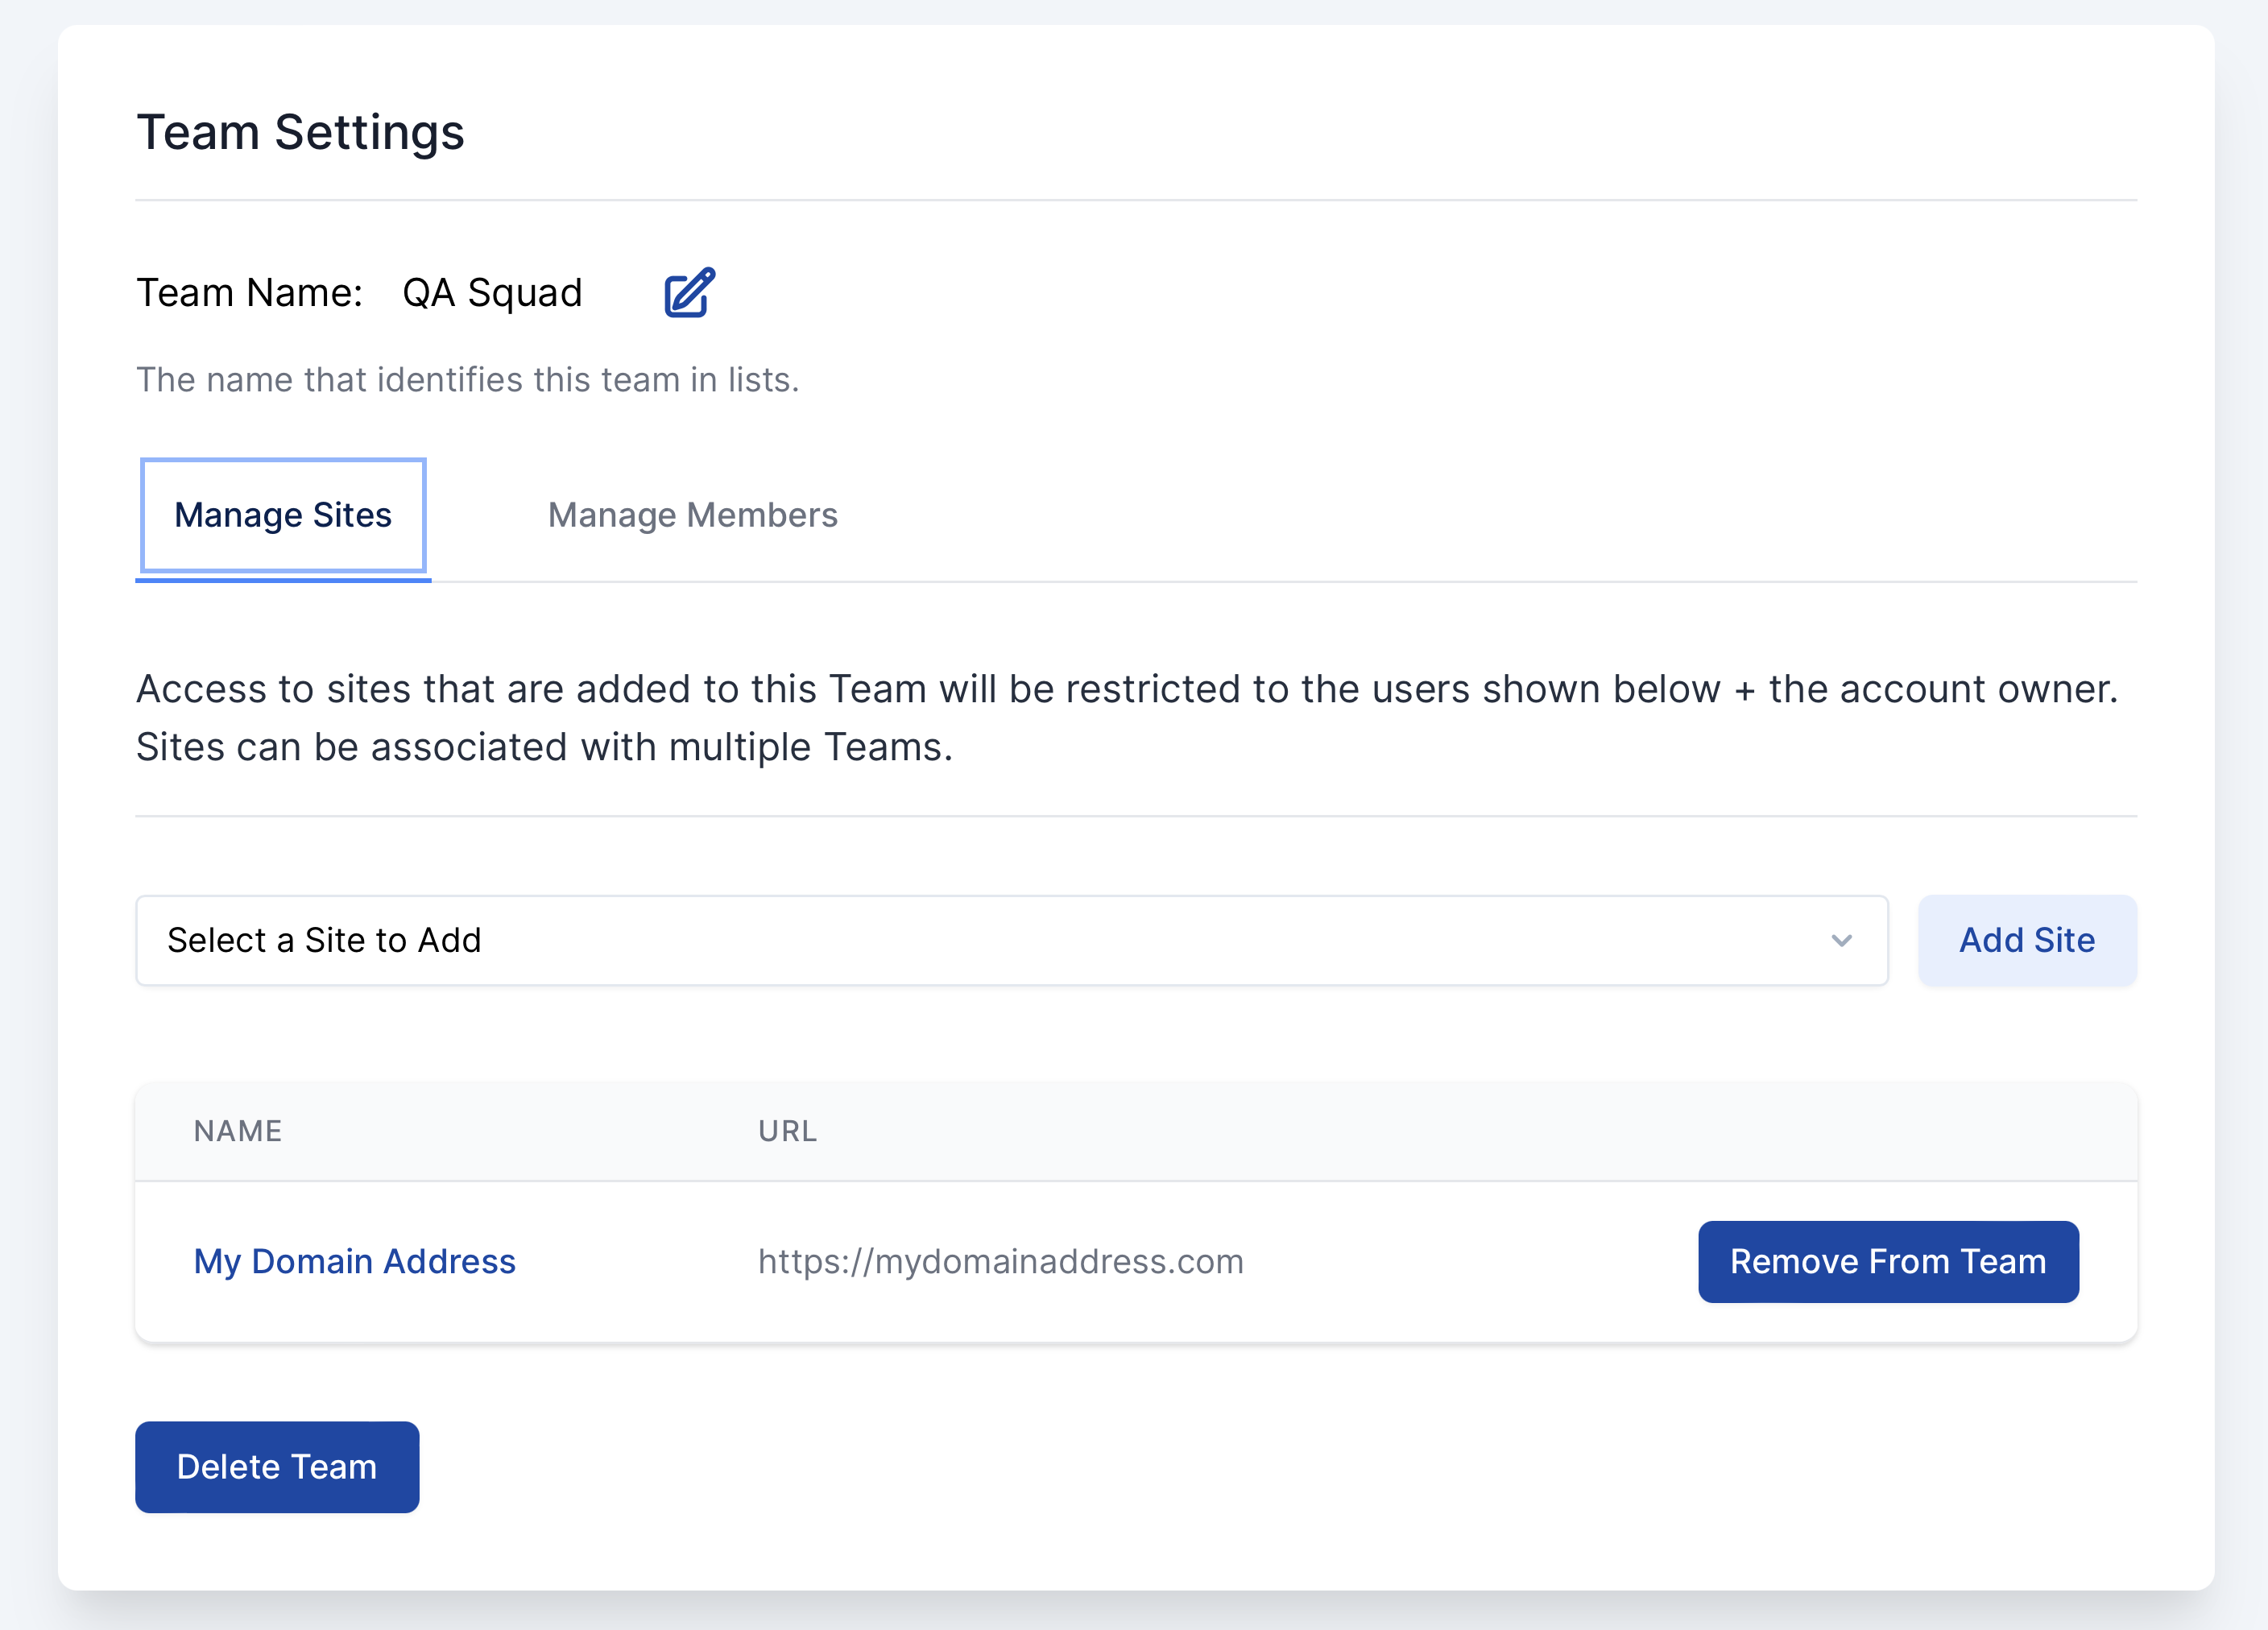Click the URL column header
Viewport: 2268px width, 1630px height.
click(x=787, y=1131)
